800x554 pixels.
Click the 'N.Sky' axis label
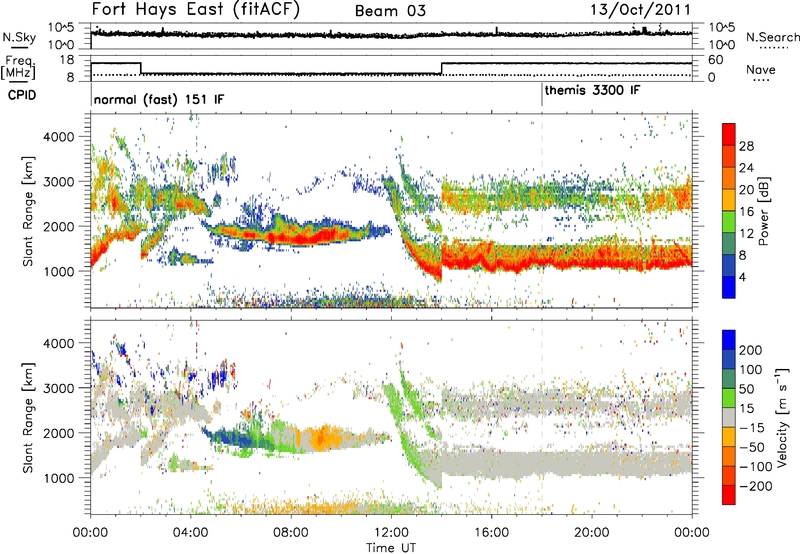(x=19, y=37)
